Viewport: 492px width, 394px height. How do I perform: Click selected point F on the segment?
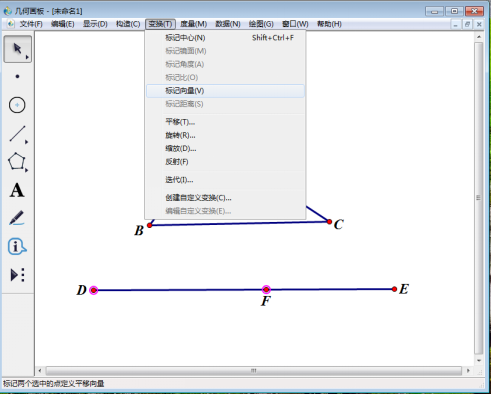click(266, 289)
